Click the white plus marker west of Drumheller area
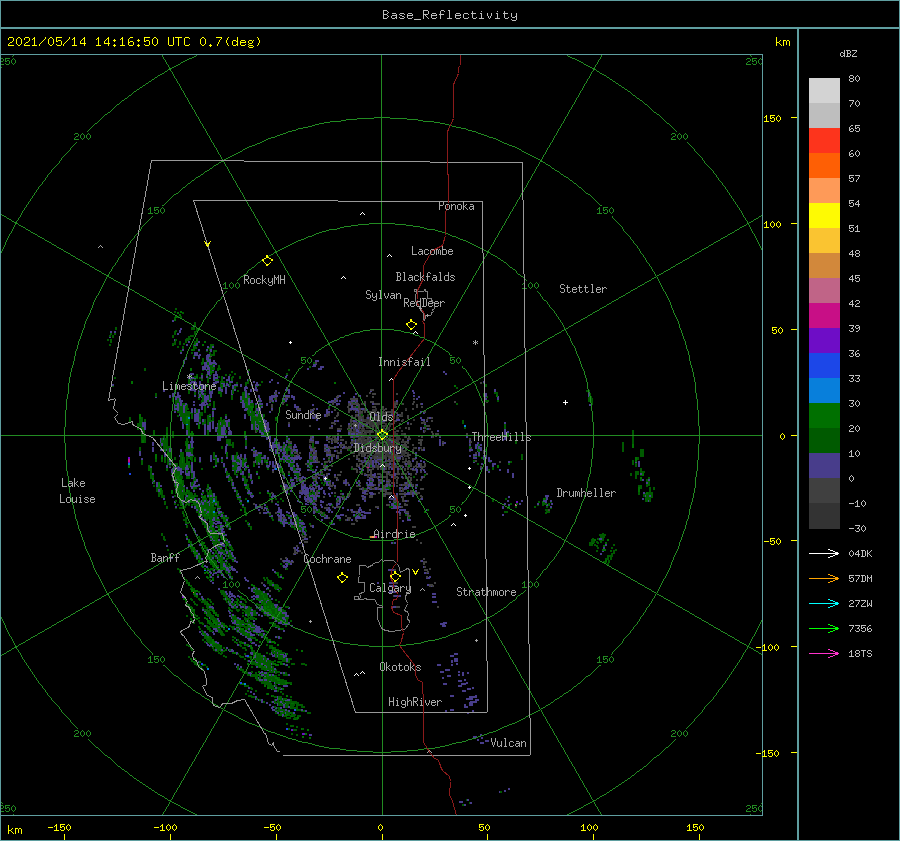The width and height of the screenshot is (900, 841). 565,402
